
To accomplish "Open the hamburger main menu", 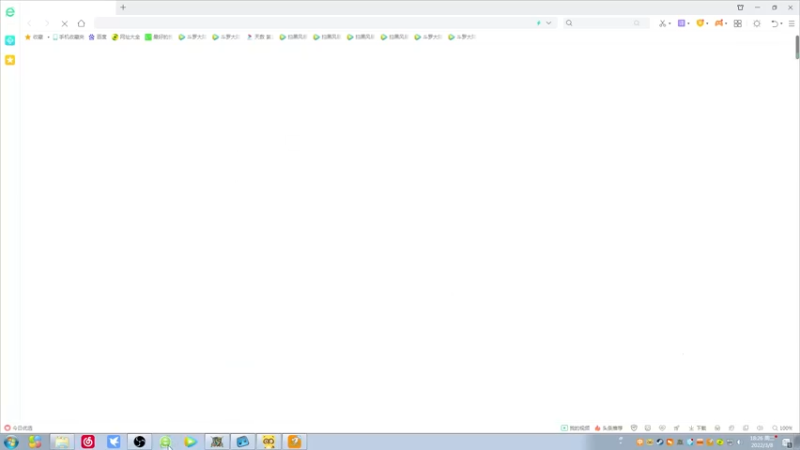I will coord(792,23).
